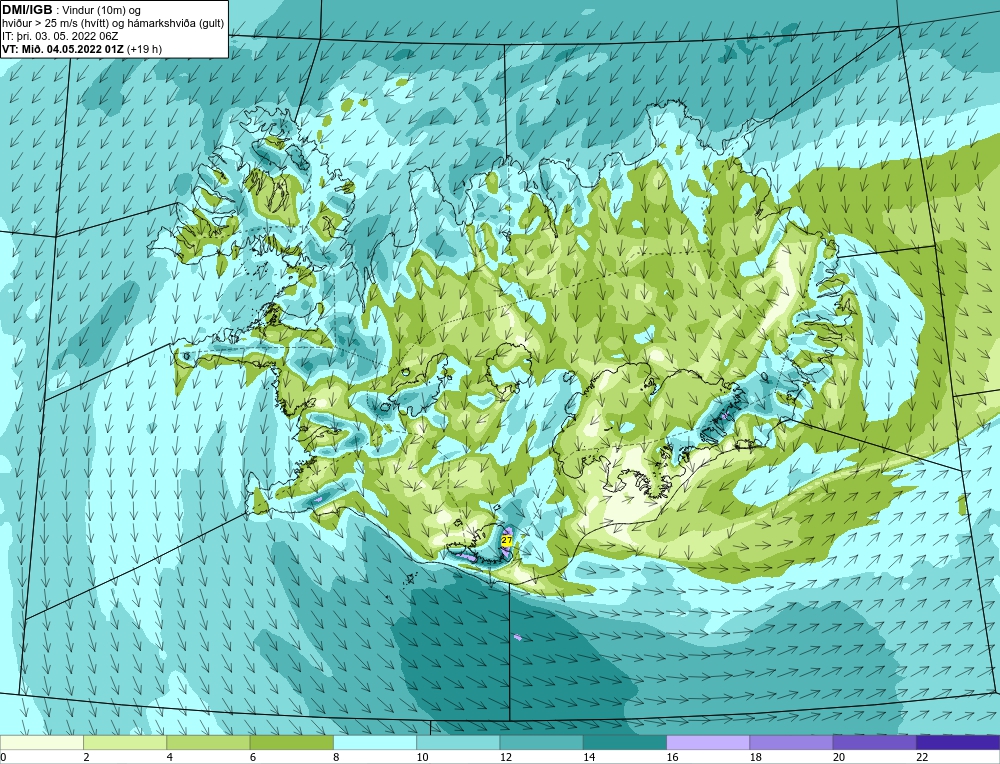Click the legend value 14
The height and width of the screenshot is (764, 1000).
pyautogui.click(x=589, y=757)
